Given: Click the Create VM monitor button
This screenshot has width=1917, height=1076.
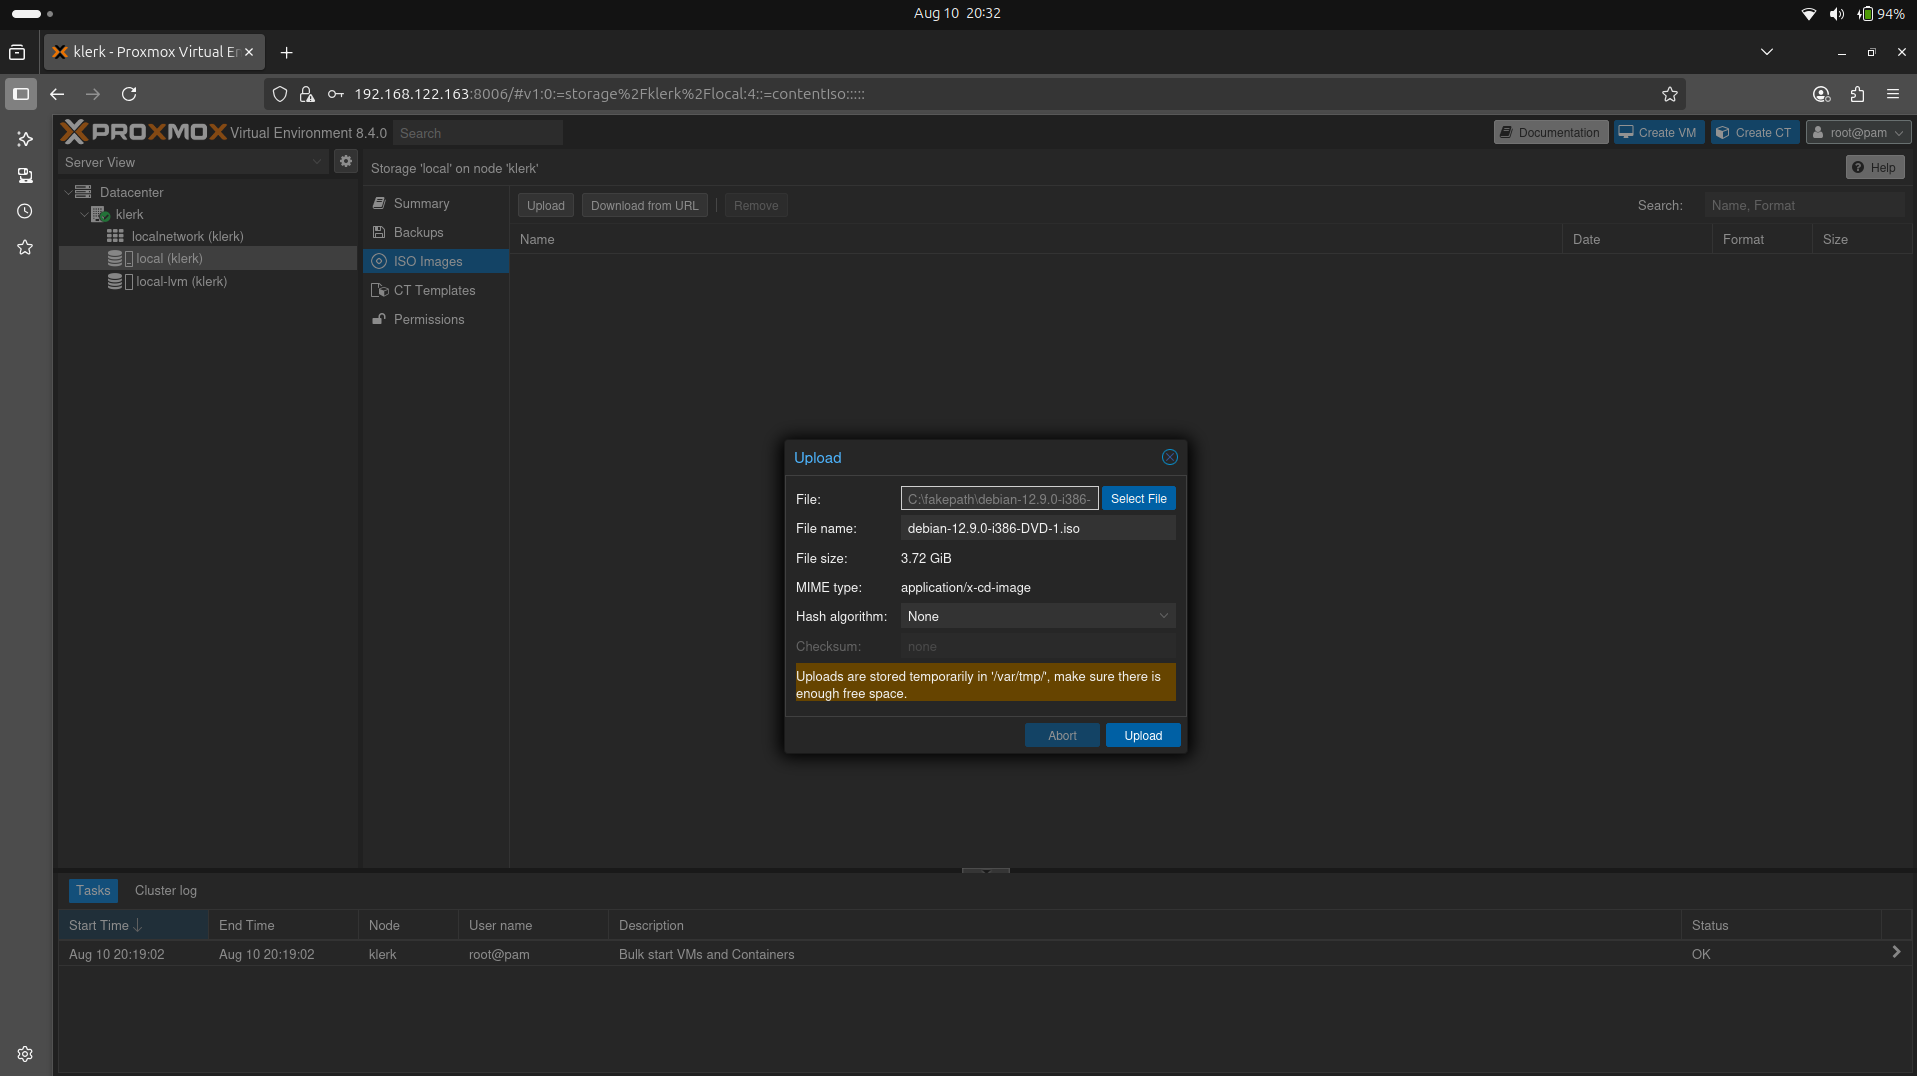Looking at the screenshot, I should pos(1658,132).
